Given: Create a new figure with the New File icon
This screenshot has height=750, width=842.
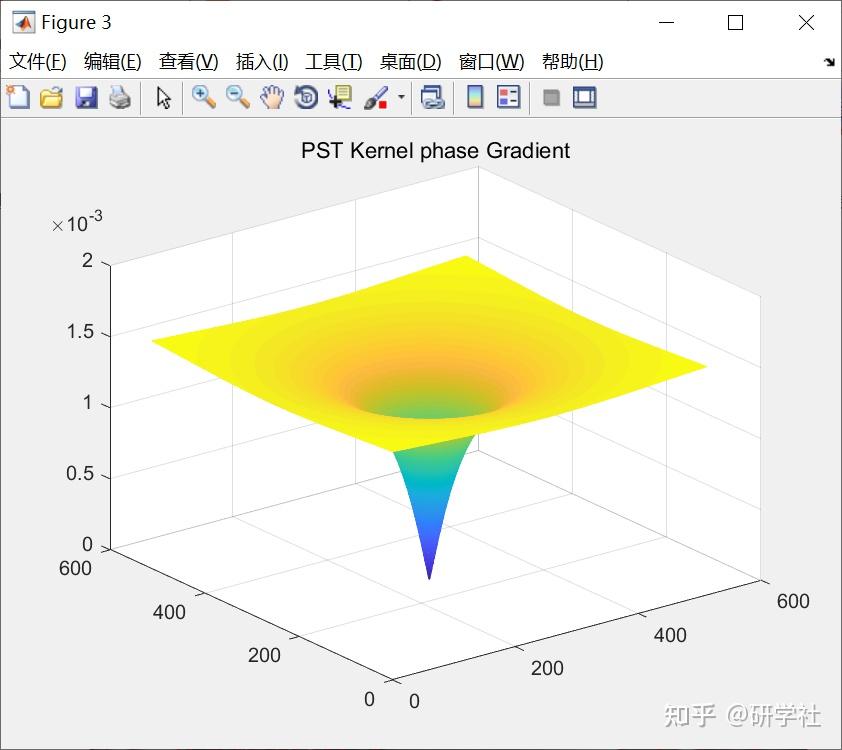Looking at the screenshot, I should pos(18,97).
